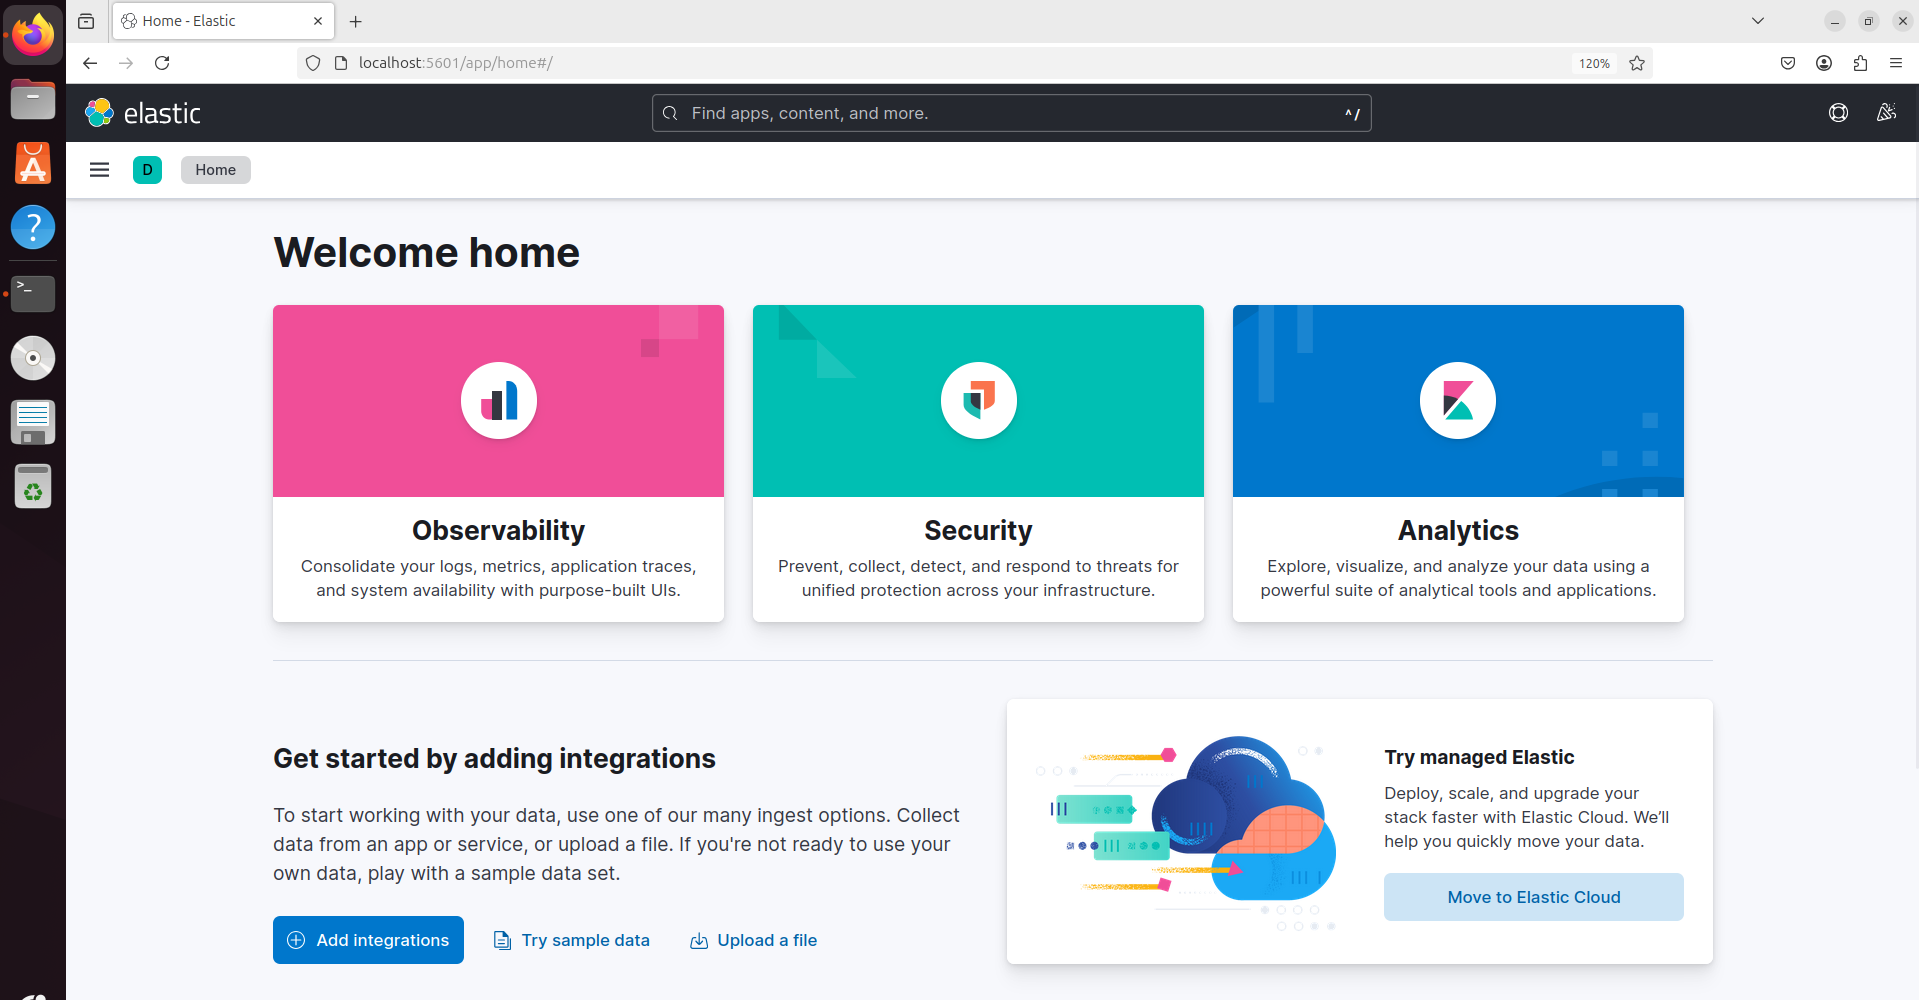Image resolution: width=1919 pixels, height=1000 pixels.
Task: Open the Security card title
Action: click(978, 530)
